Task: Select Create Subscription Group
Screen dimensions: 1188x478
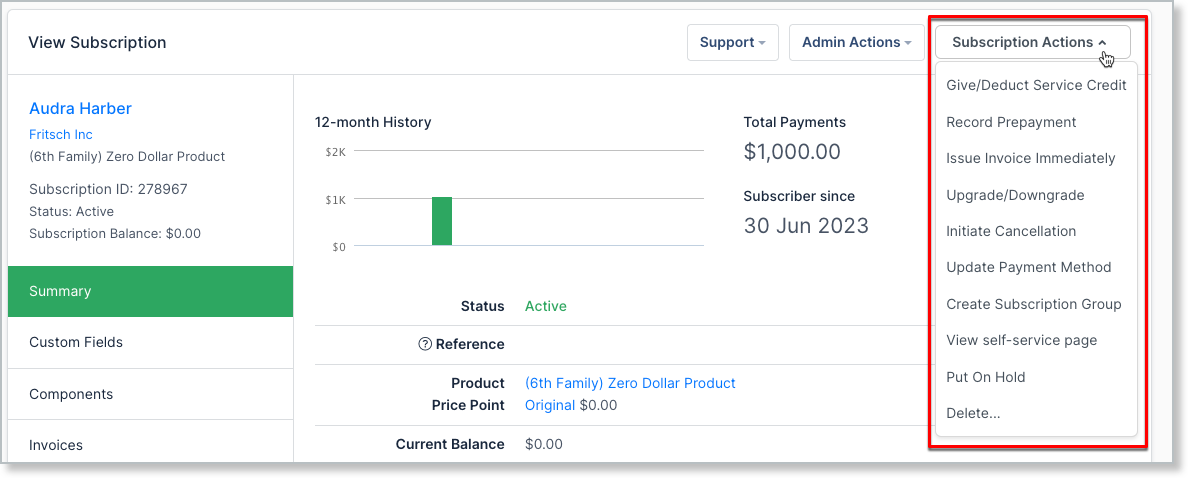Action: tap(1033, 304)
